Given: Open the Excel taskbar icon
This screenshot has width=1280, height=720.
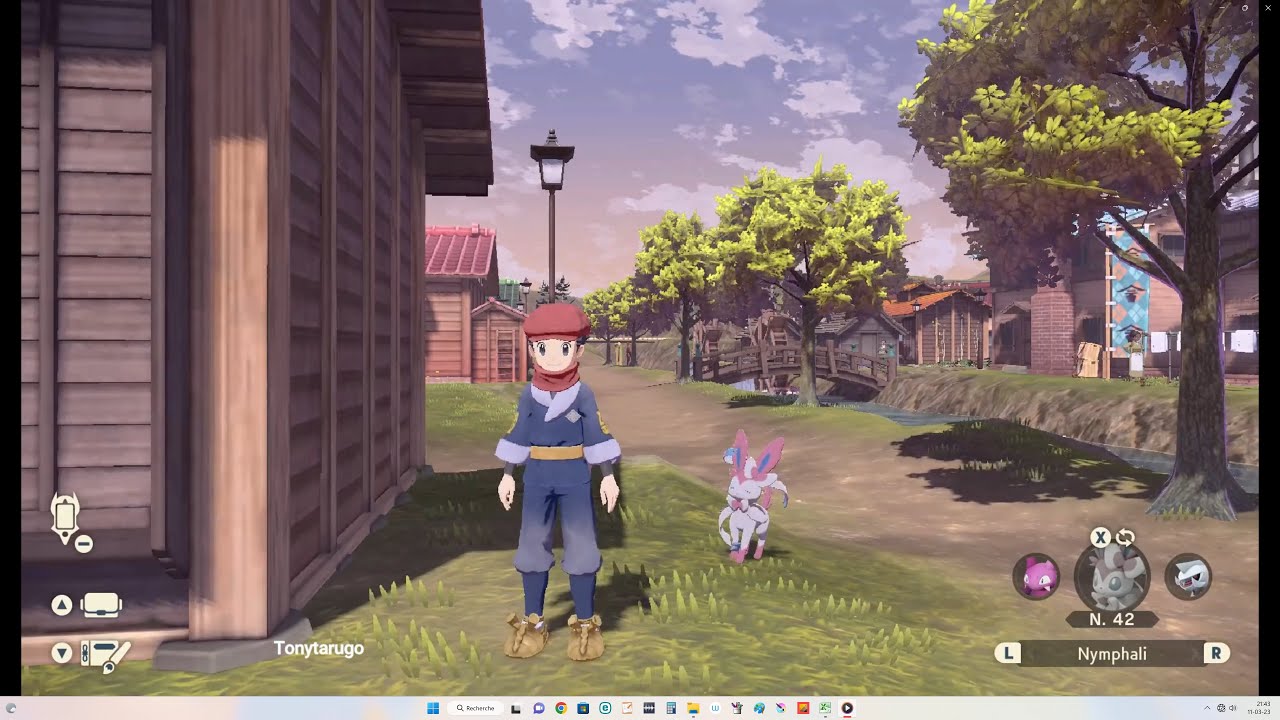Looking at the screenshot, I should click(825, 708).
